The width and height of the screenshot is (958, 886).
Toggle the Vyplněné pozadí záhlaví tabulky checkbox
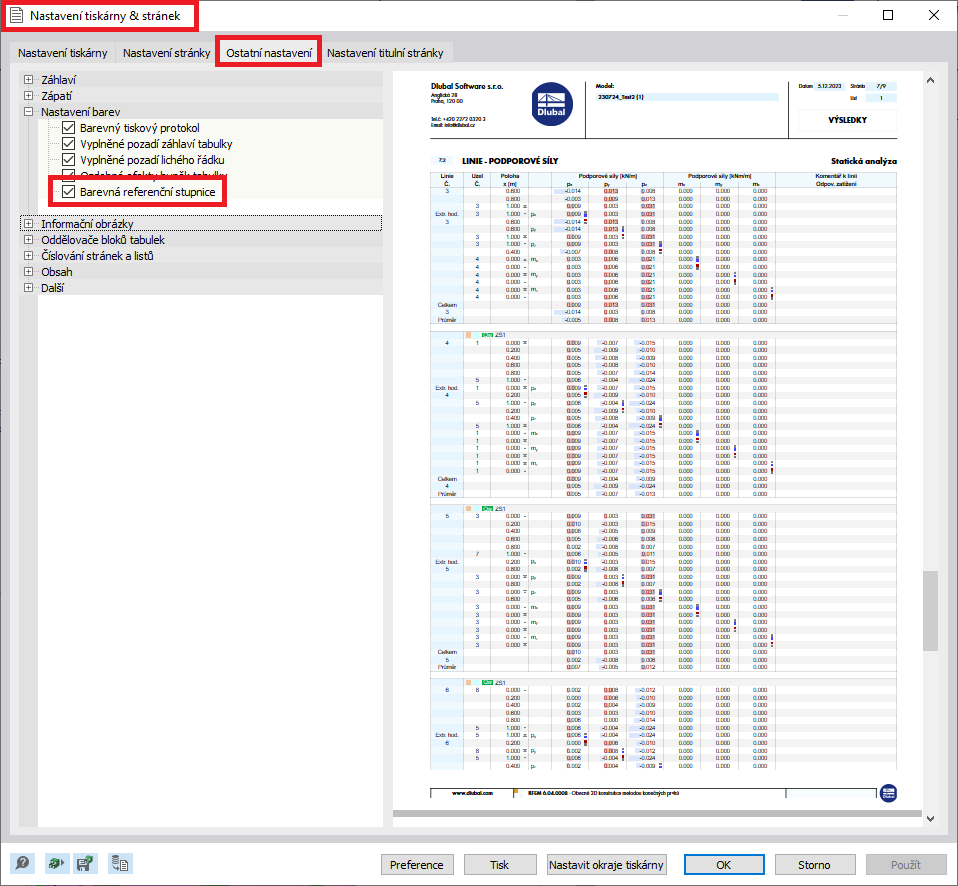click(69, 144)
